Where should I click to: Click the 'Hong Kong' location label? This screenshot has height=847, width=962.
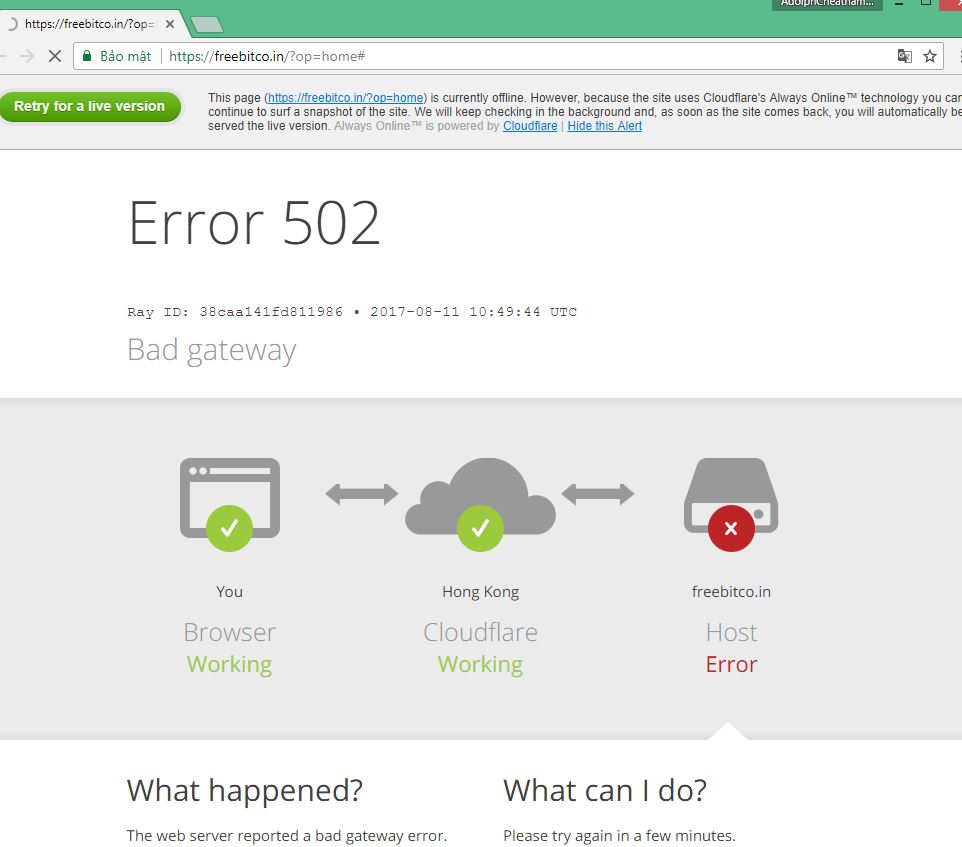(480, 592)
